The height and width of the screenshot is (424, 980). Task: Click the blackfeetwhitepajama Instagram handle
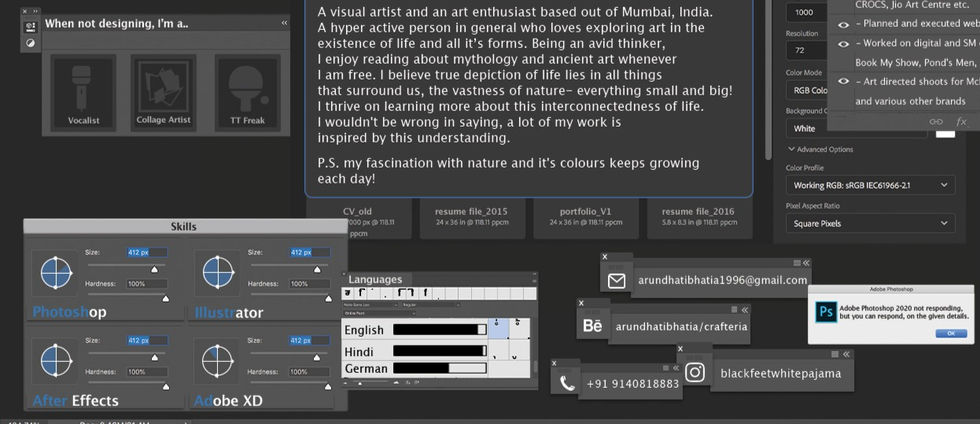pos(781,373)
